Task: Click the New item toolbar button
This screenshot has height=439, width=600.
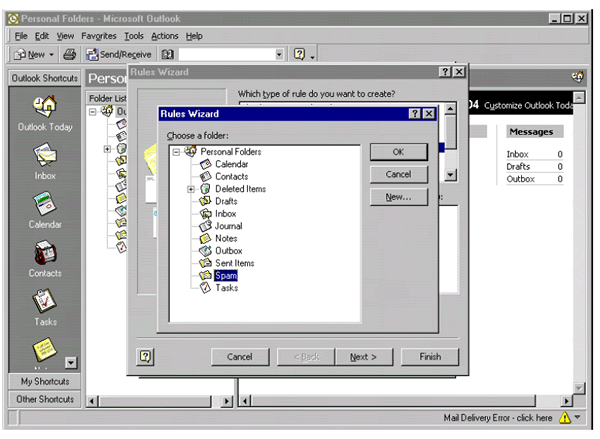Action: pos(29,54)
